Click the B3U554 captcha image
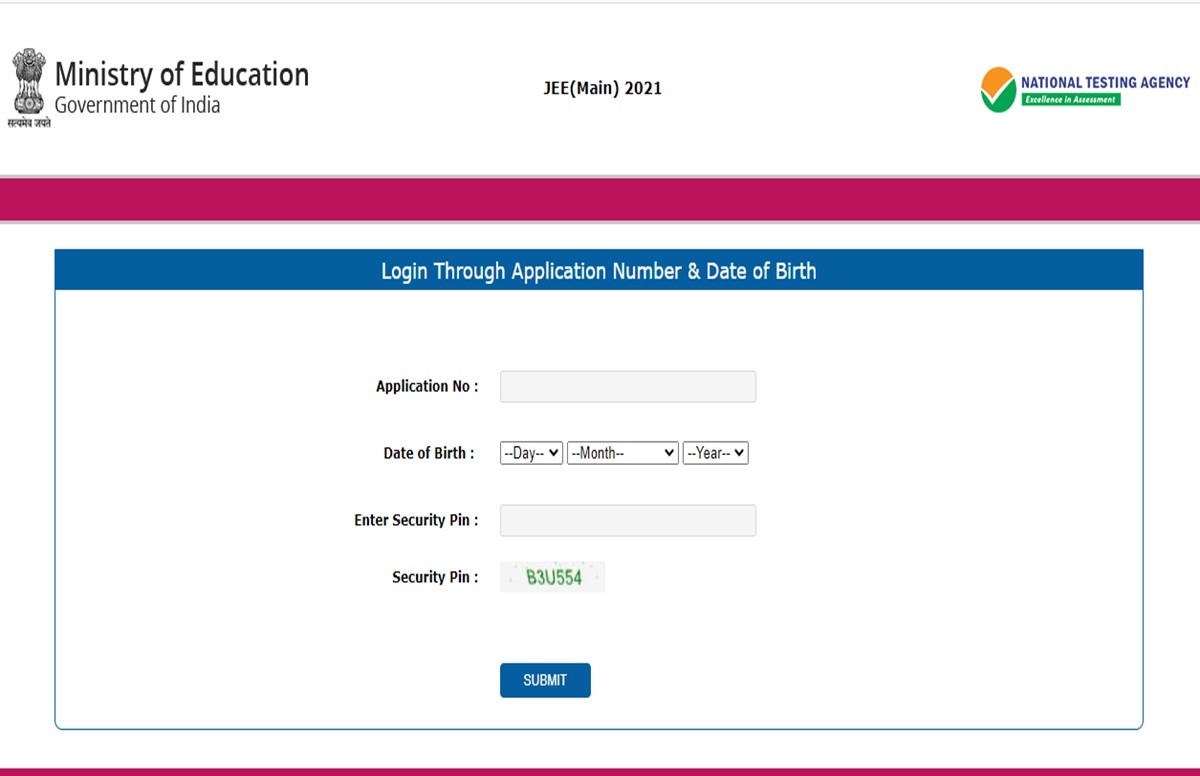The width and height of the screenshot is (1200, 776). [x=553, y=577]
